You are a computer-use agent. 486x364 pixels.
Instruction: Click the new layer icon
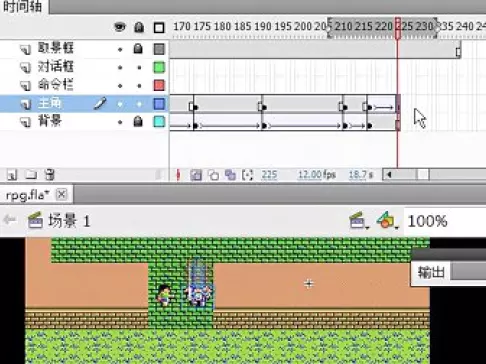[12, 175]
